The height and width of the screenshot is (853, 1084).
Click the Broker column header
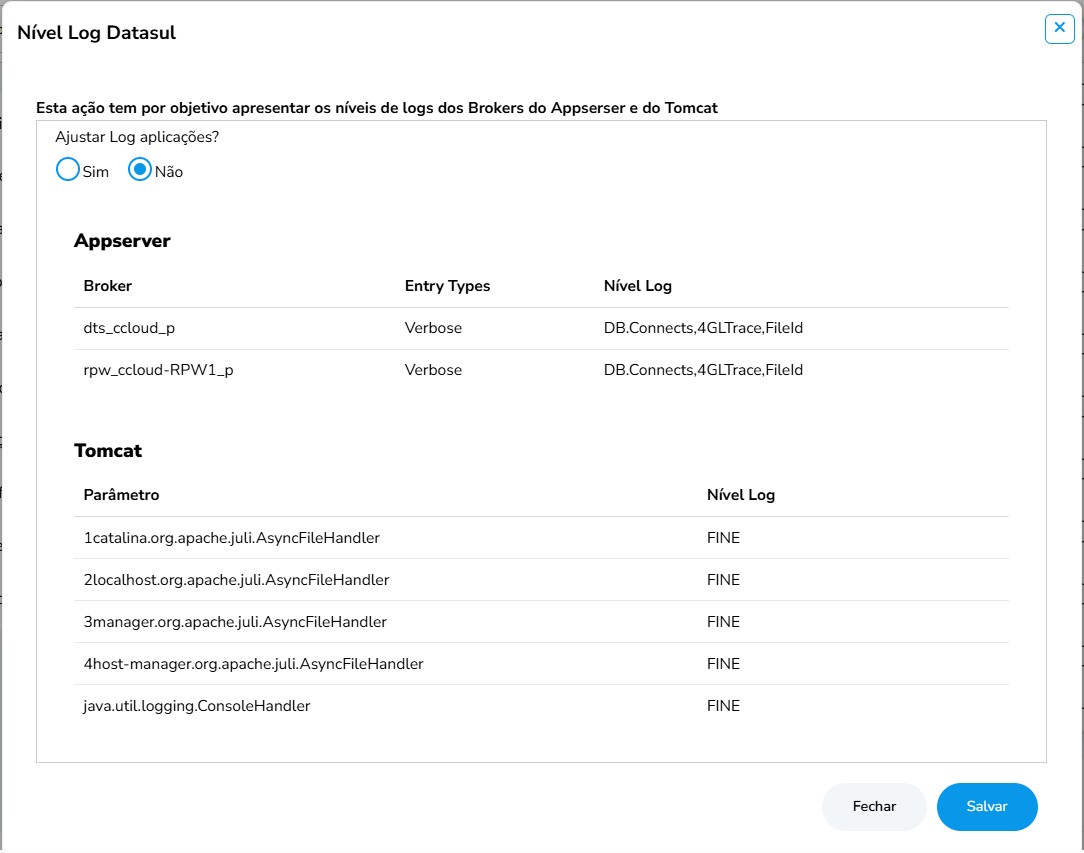(108, 286)
